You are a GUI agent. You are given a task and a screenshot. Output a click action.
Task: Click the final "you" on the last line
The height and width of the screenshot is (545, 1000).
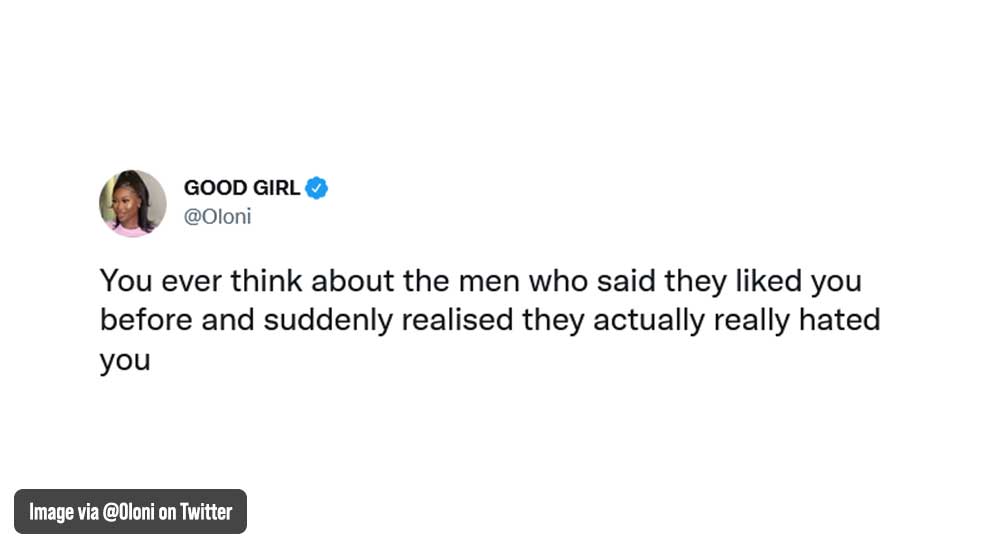(x=124, y=361)
